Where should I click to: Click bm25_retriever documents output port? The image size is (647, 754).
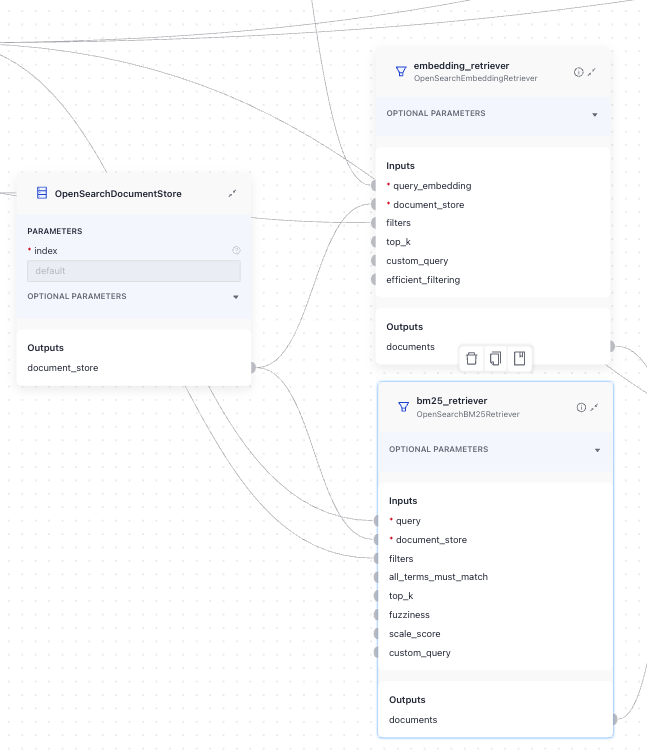pyautogui.click(x=614, y=719)
